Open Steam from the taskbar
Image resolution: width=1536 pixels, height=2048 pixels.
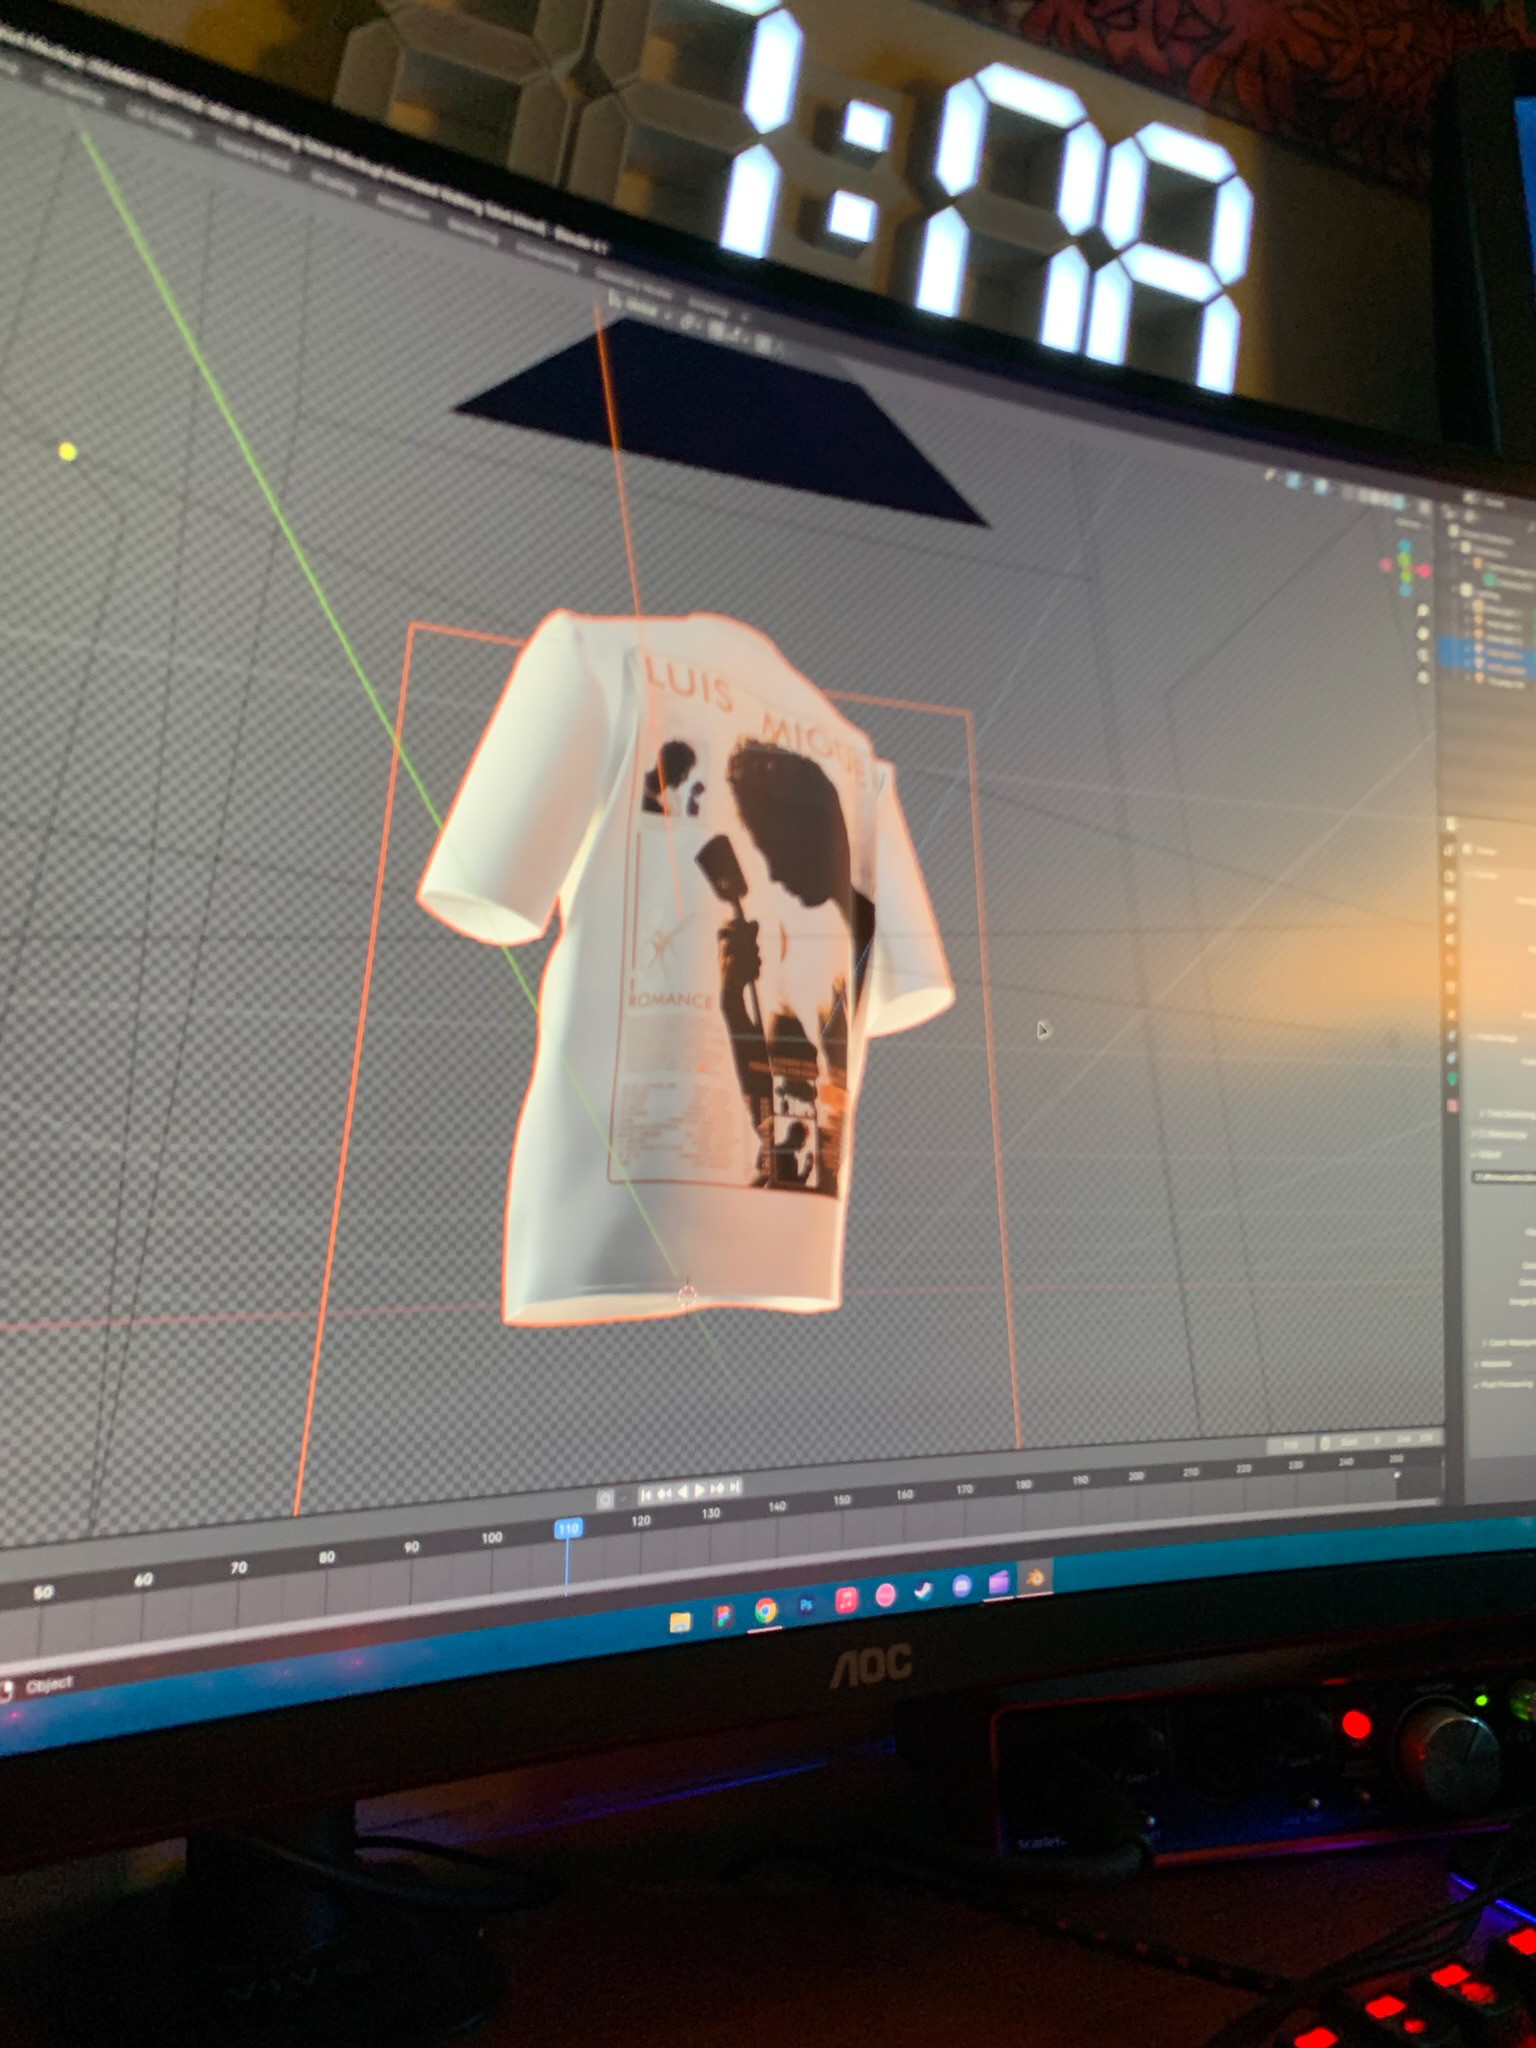click(x=923, y=1591)
